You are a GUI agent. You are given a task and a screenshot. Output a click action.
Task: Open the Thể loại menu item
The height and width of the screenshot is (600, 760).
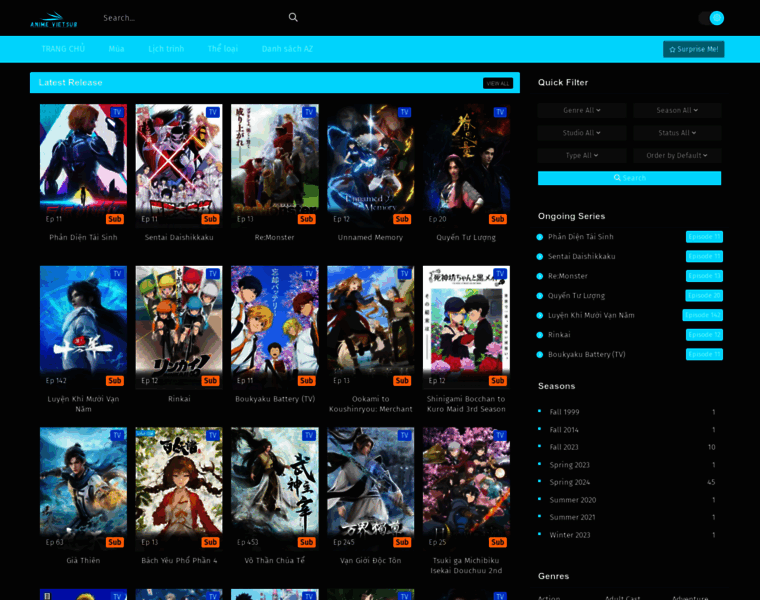coord(222,49)
